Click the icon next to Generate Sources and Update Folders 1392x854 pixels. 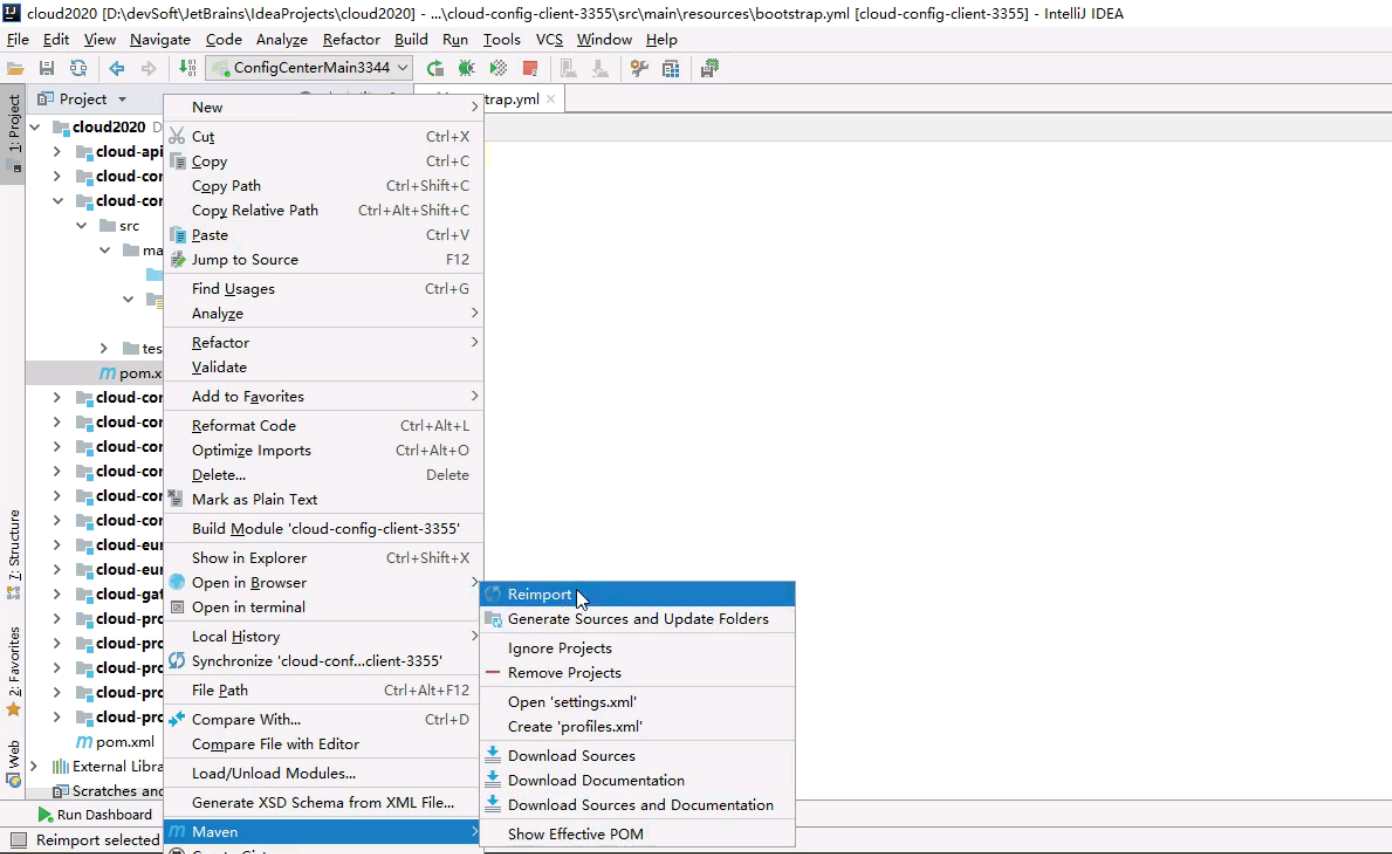493,619
